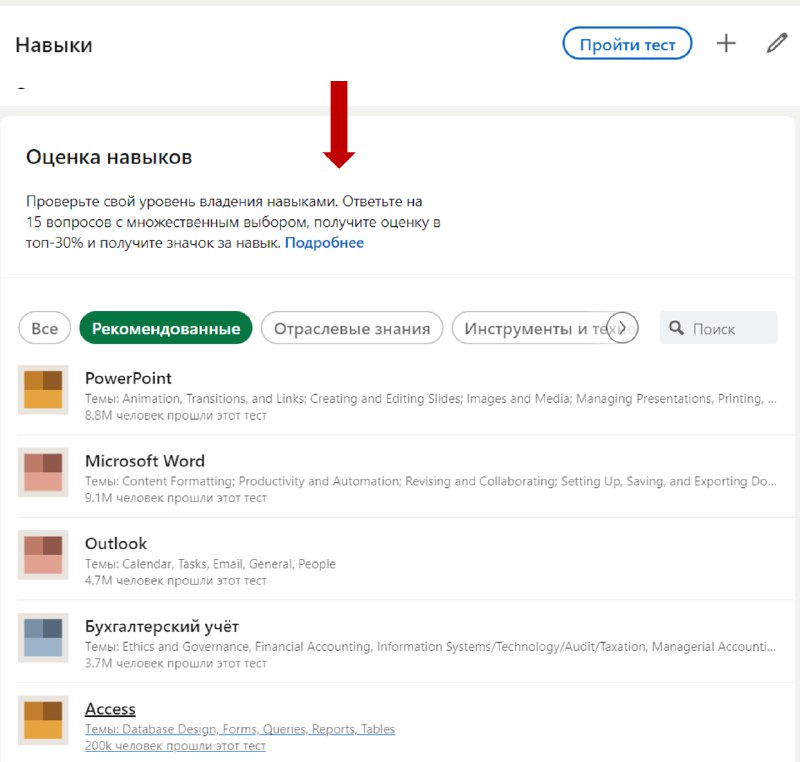Open the Access test thumbnail icon
Image resolution: width=800 pixels, height=762 pixels.
tap(43, 720)
